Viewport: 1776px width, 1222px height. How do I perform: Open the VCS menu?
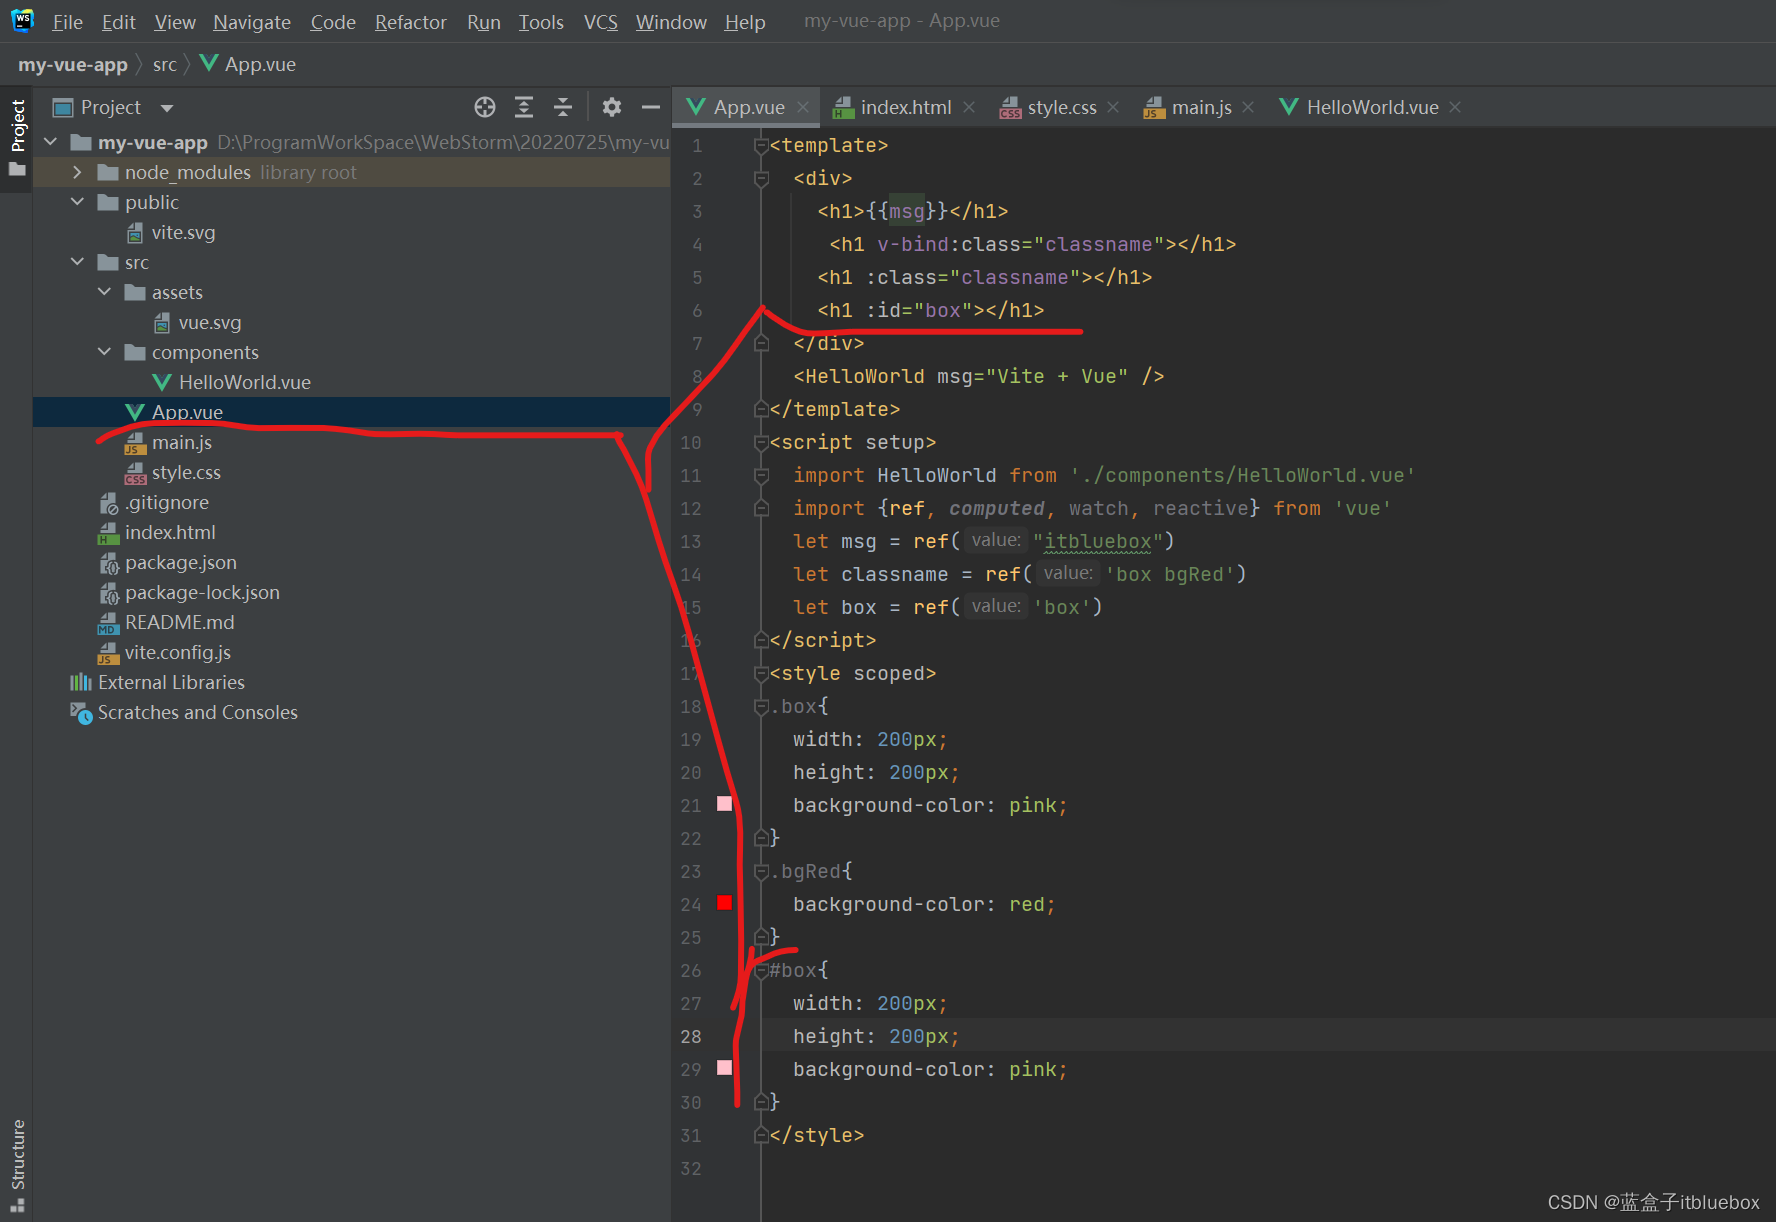tap(601, 22)
